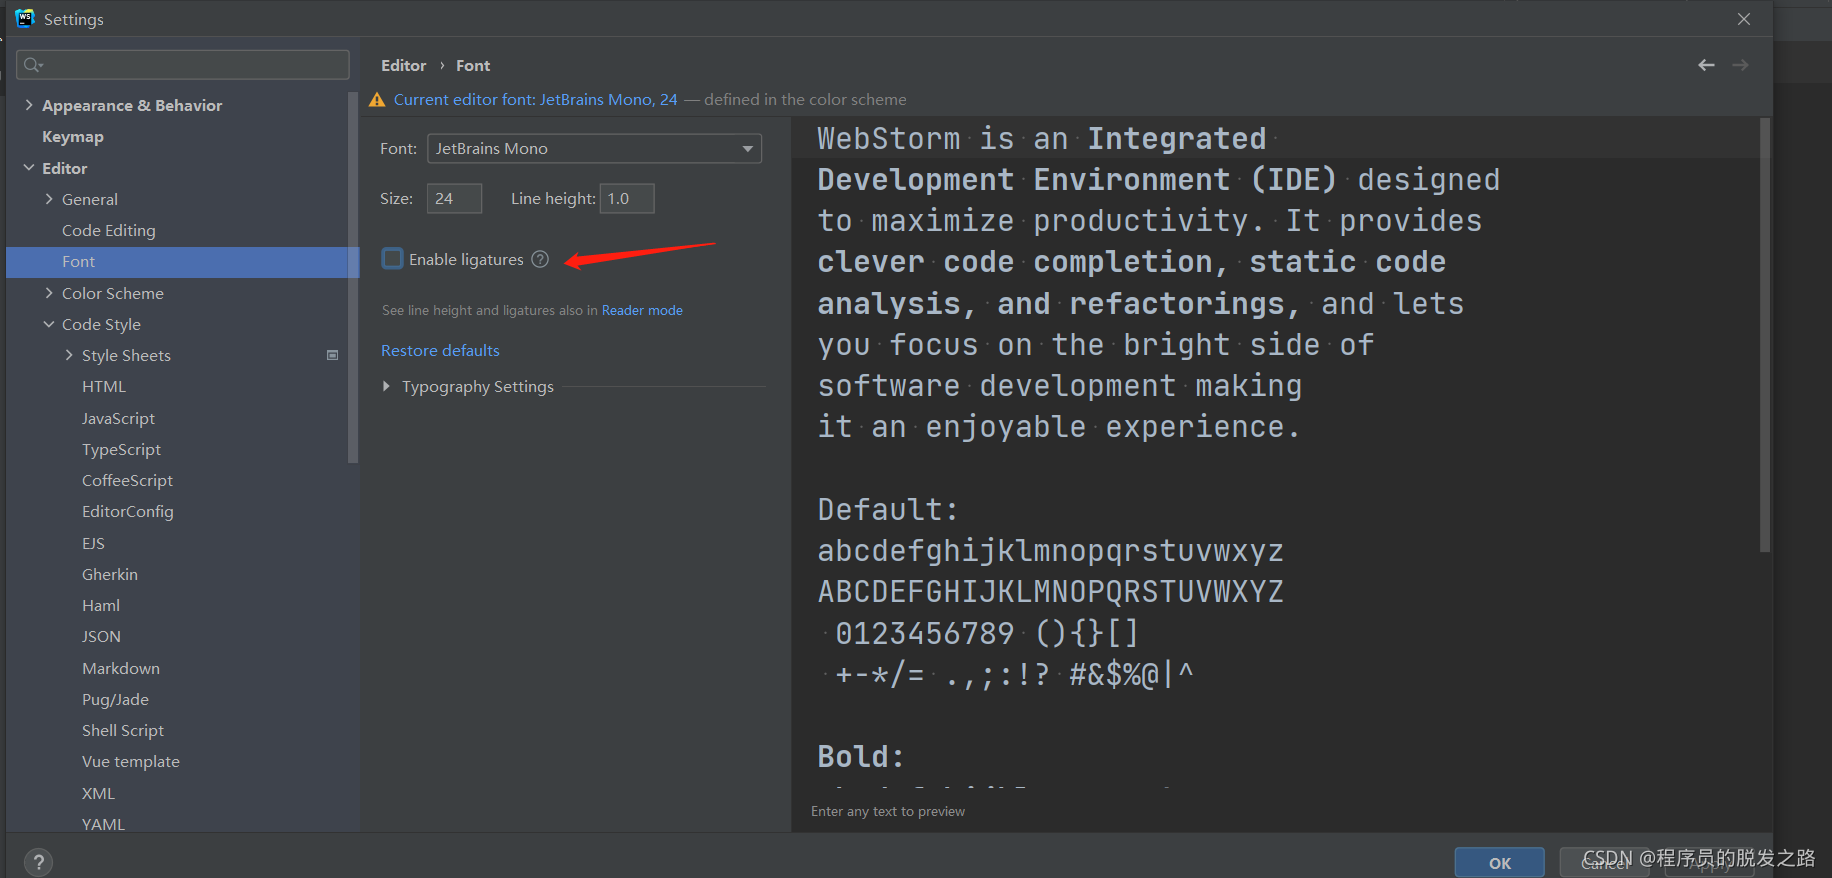Open JavaScript code style
The width and height of the screenshot is (1832, 878).
point(118,418)
